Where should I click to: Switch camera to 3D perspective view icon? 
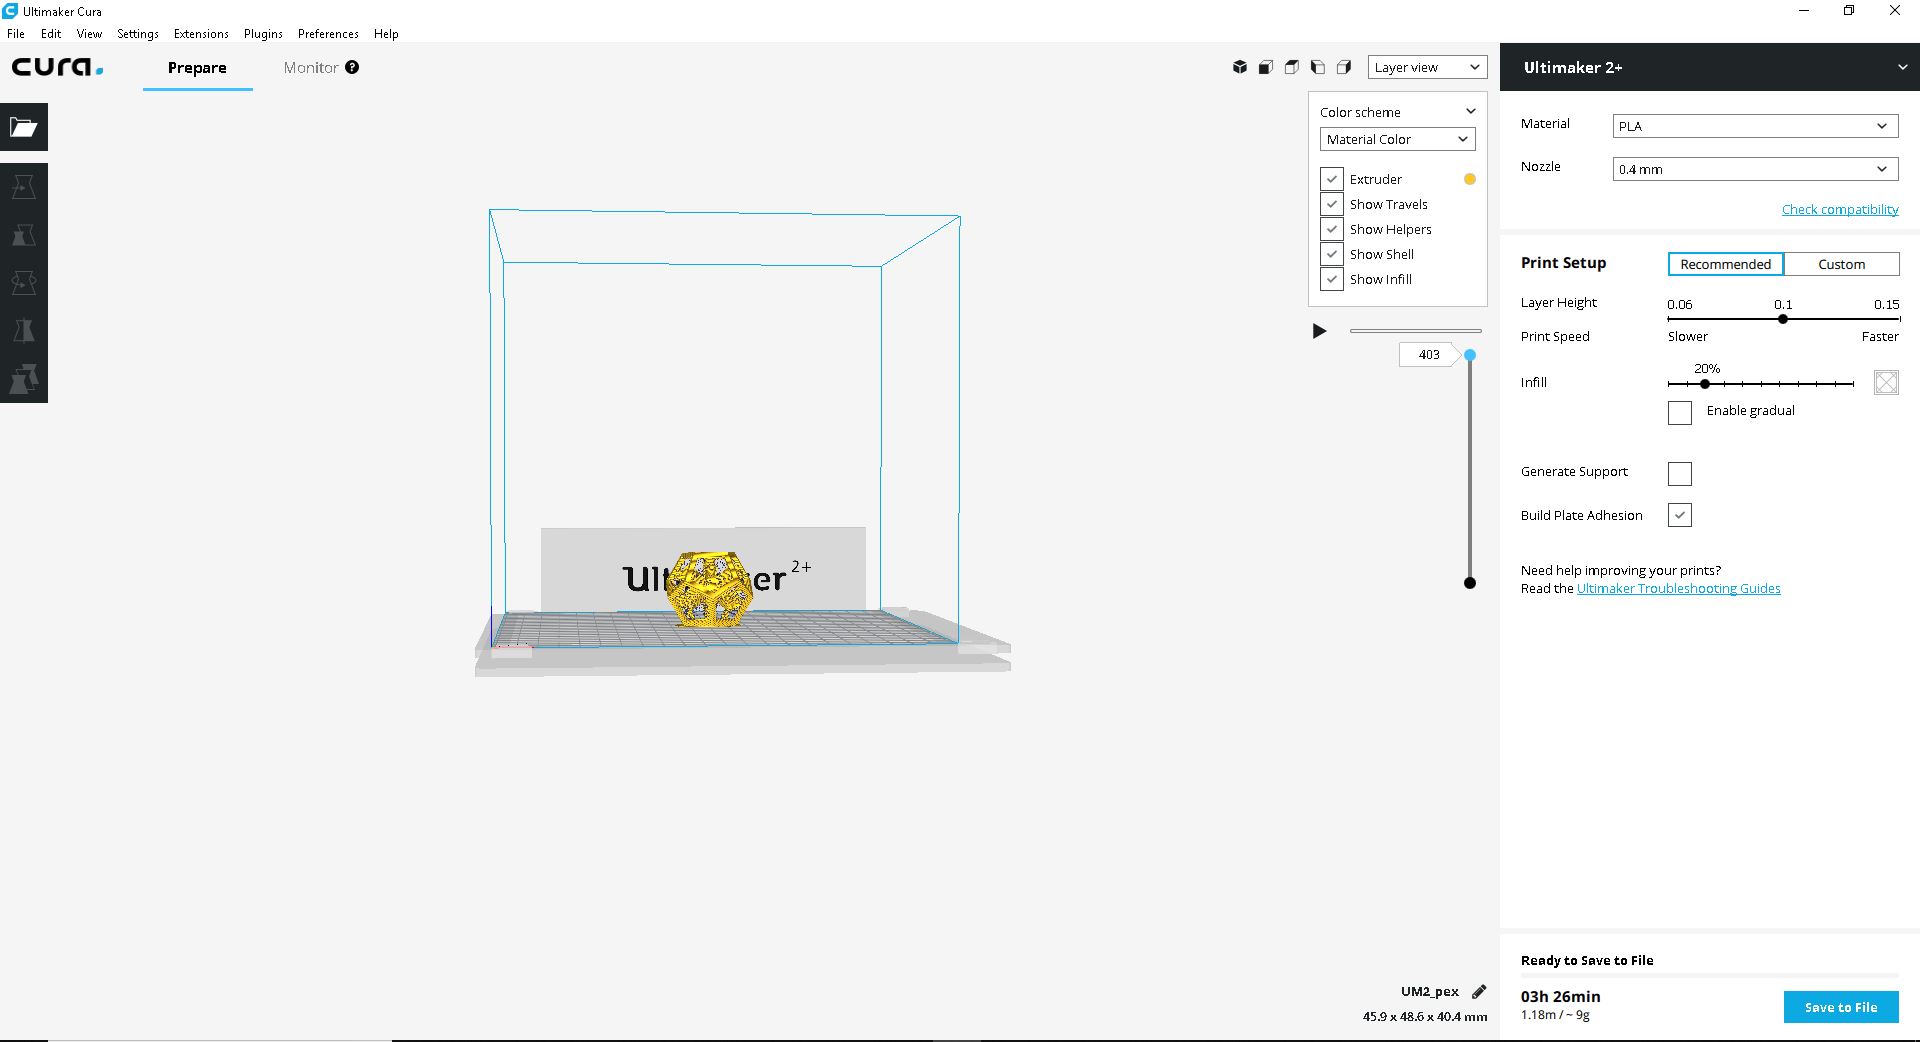pyautogui.click(x=1240, y=67)
